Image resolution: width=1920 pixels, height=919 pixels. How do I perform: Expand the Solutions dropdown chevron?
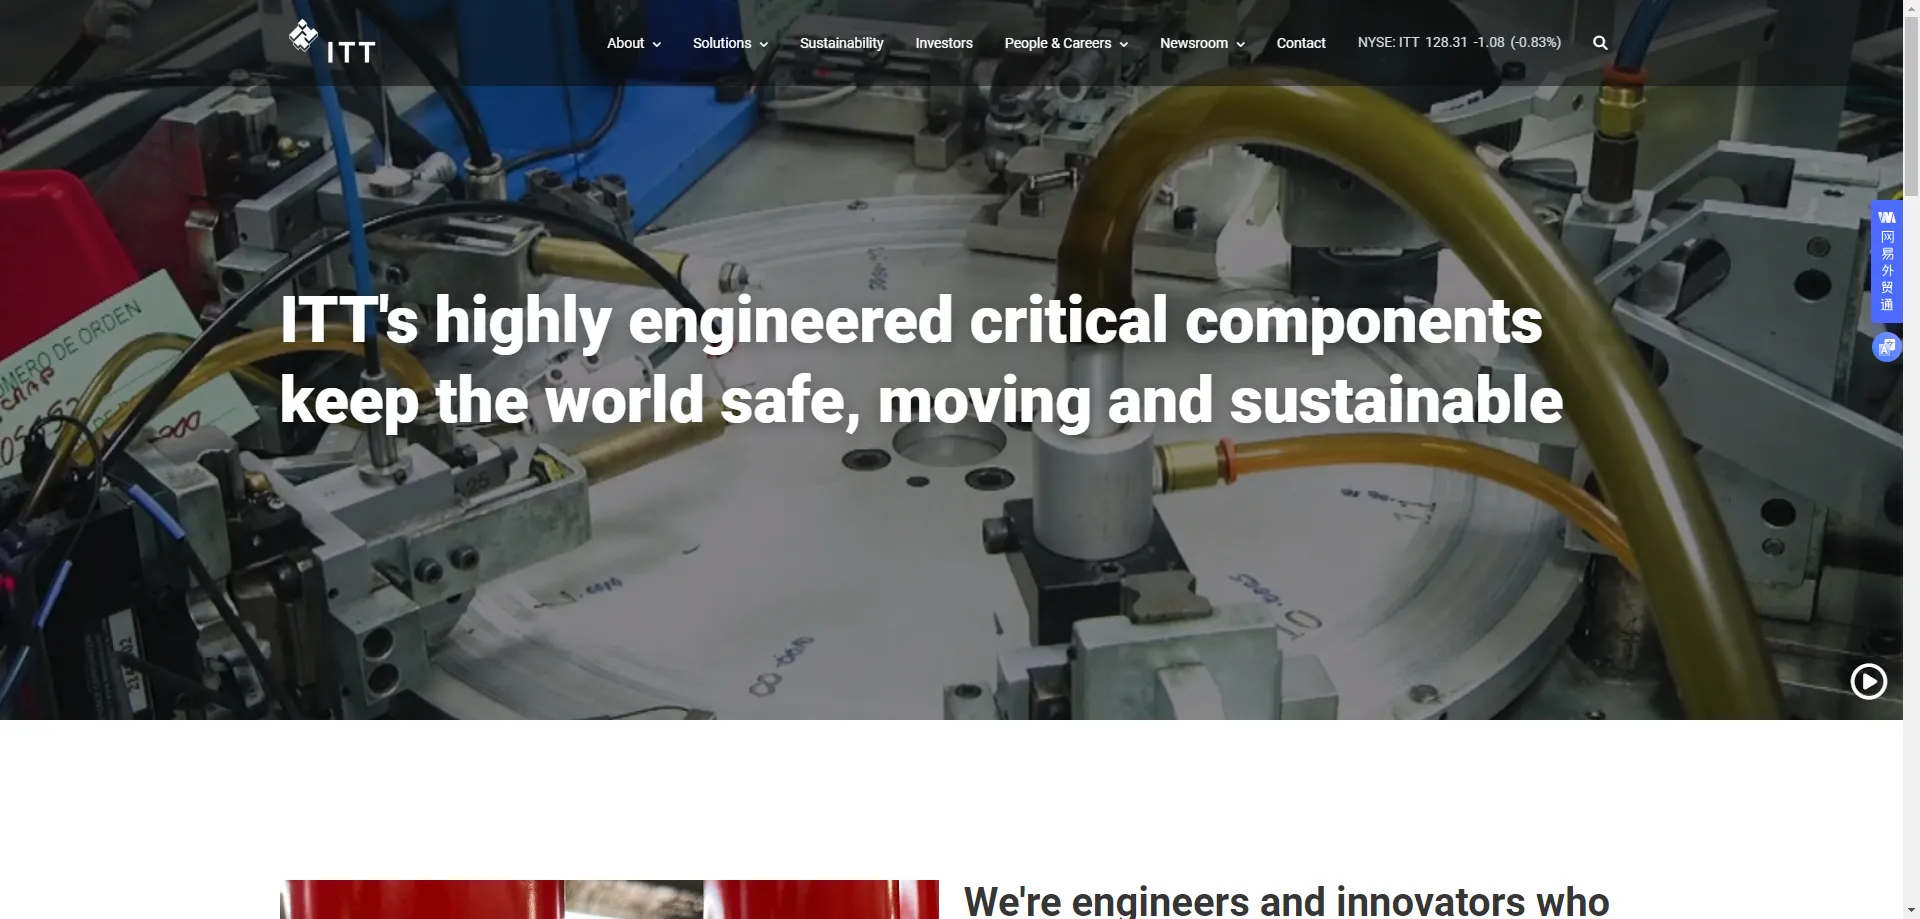click(x=764, y=44)
